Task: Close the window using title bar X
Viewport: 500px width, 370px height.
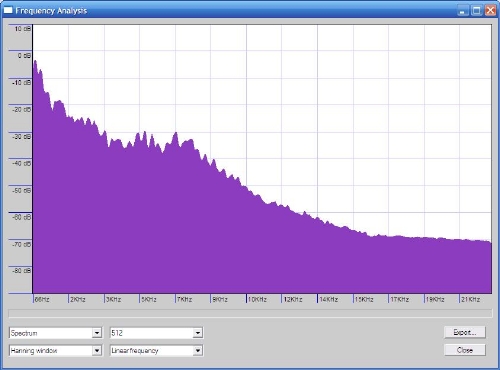Action: pos(490,10)
